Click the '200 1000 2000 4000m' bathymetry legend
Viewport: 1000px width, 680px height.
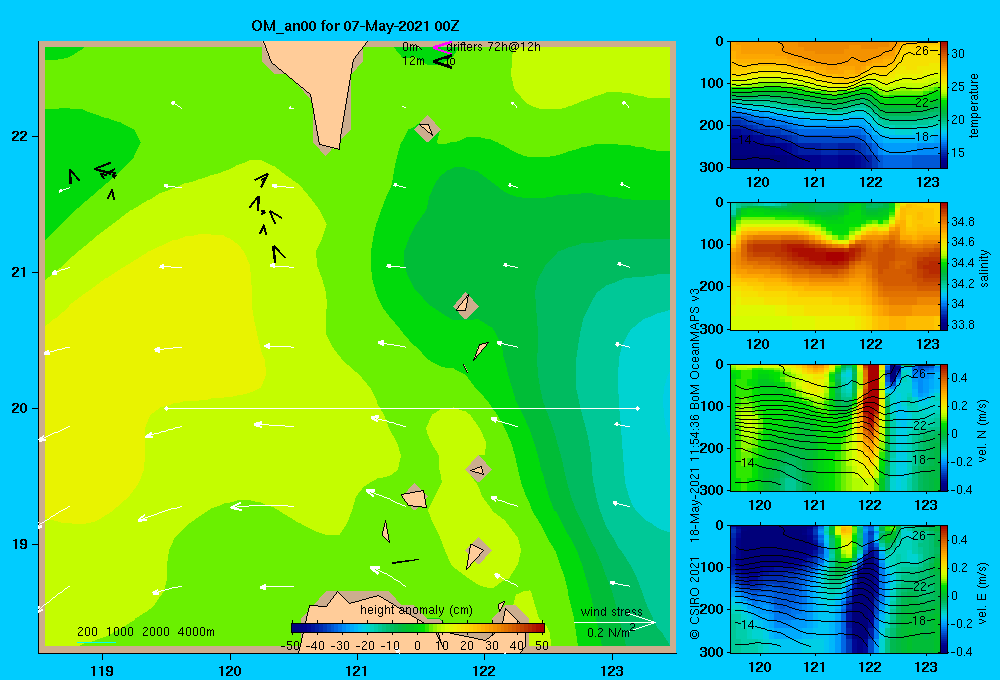point(145,632)
